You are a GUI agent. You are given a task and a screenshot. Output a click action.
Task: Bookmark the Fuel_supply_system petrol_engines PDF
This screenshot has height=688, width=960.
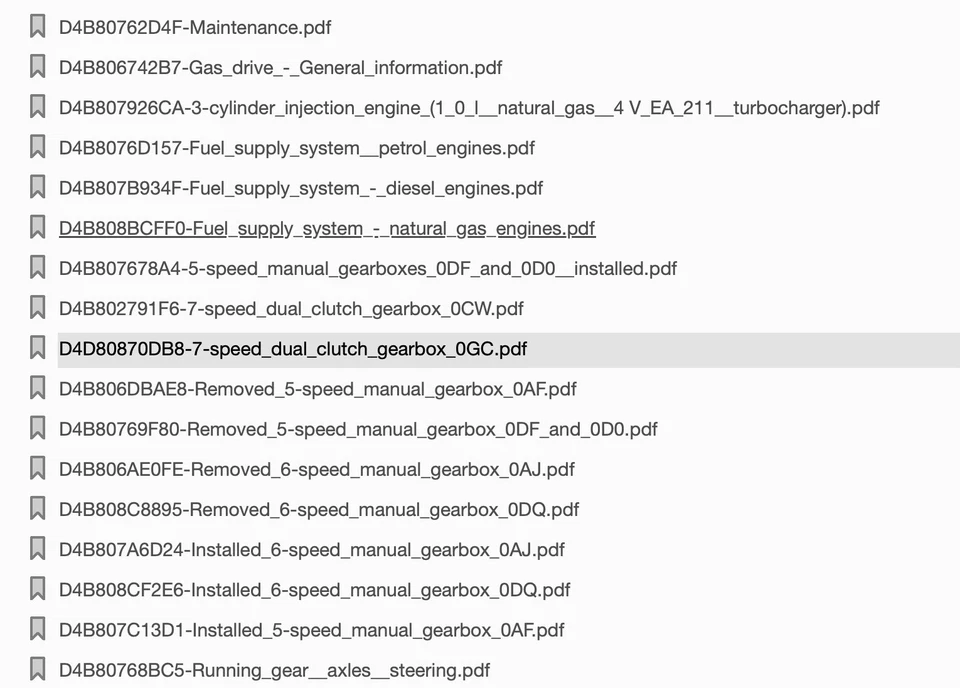point(38,148)
